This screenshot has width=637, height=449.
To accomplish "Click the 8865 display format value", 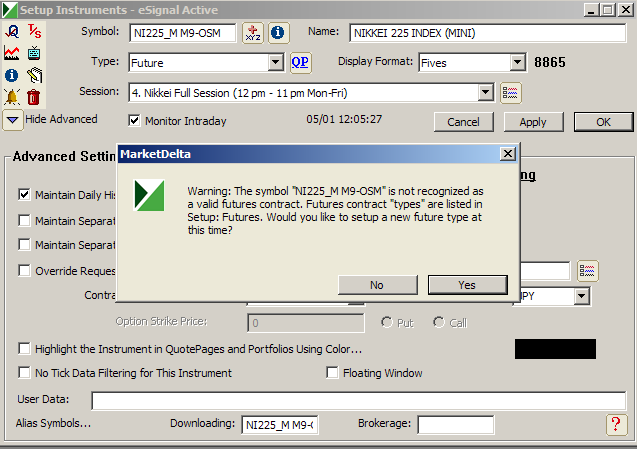I will 550,62.
